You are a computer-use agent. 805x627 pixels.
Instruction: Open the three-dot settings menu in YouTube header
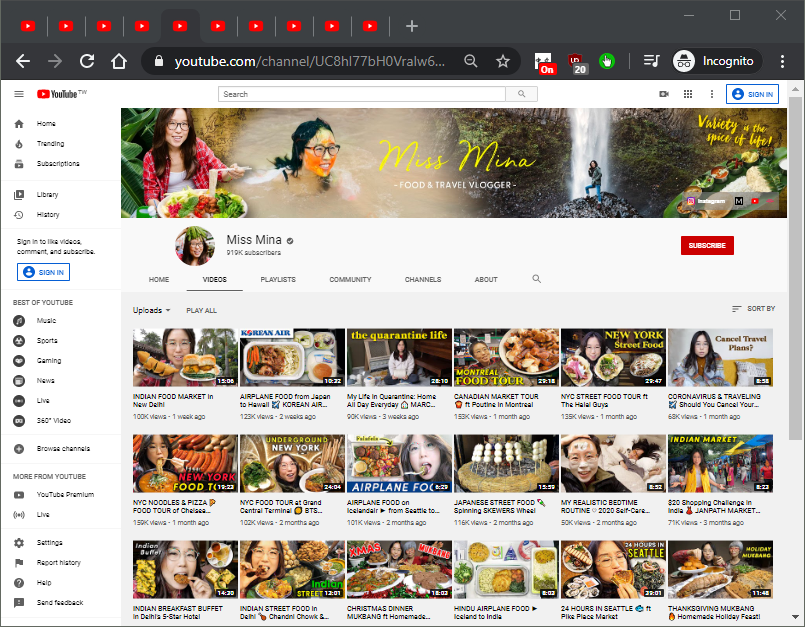(712, 94)
